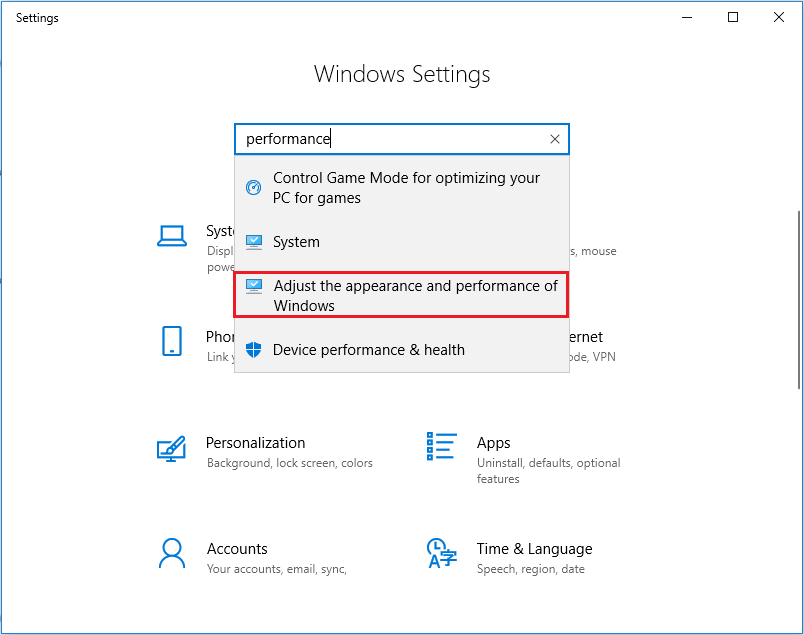804x635 pixels.
Task: Click the Windows Settings heading
Action: point(402,74)
